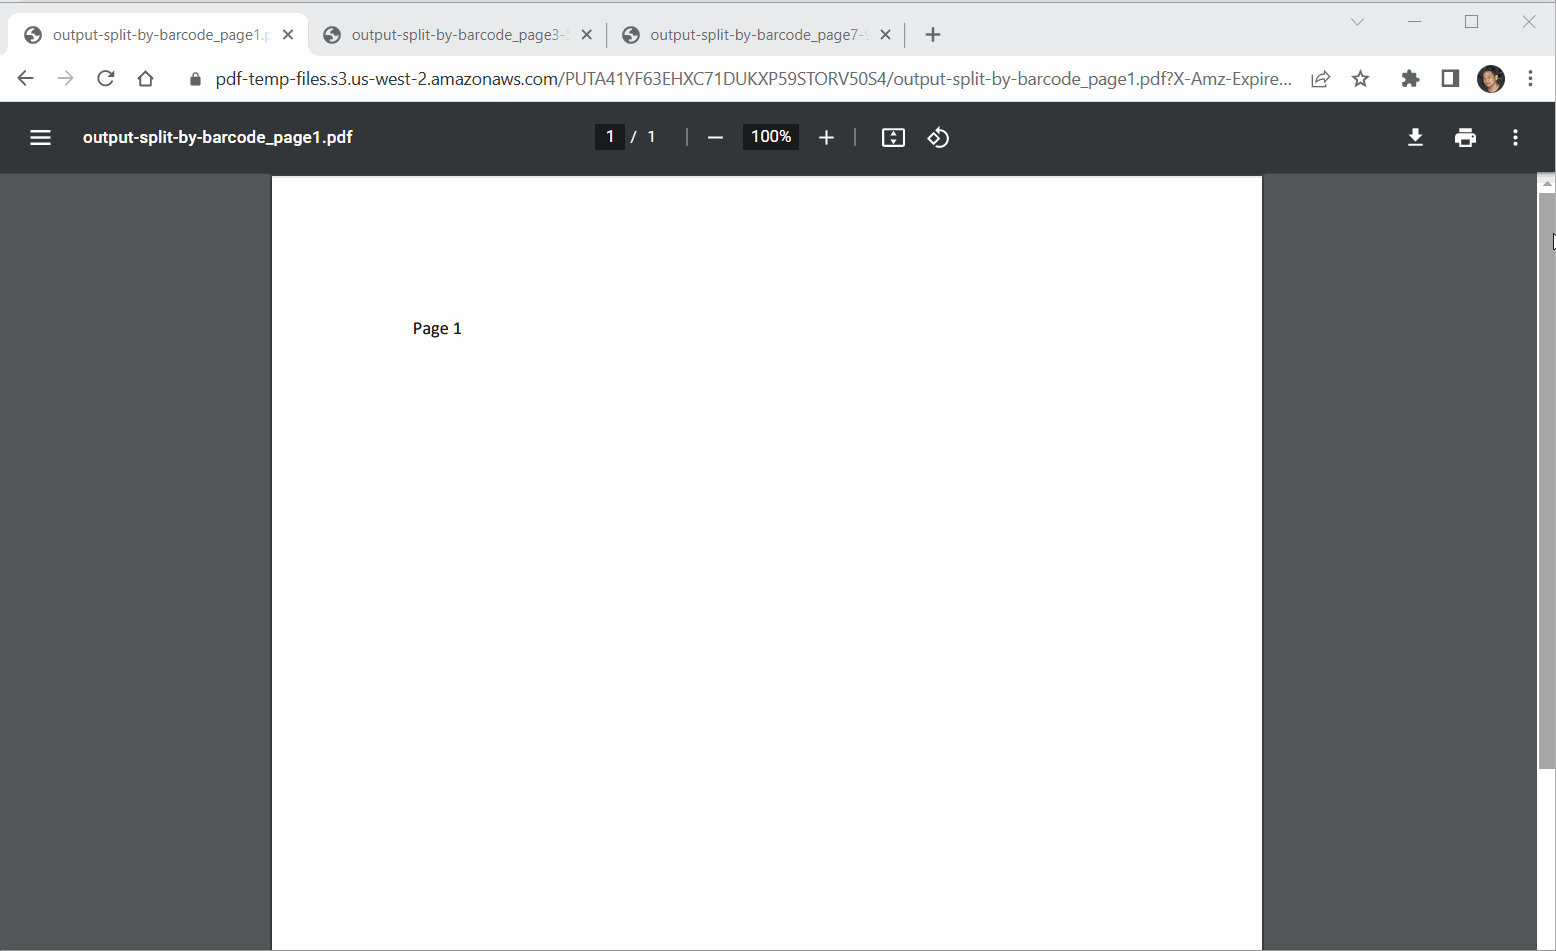Viewport: 1556px width, 951px height.
Task: Open the extensions puzzle menu
Action: [x=1410, y=79]
